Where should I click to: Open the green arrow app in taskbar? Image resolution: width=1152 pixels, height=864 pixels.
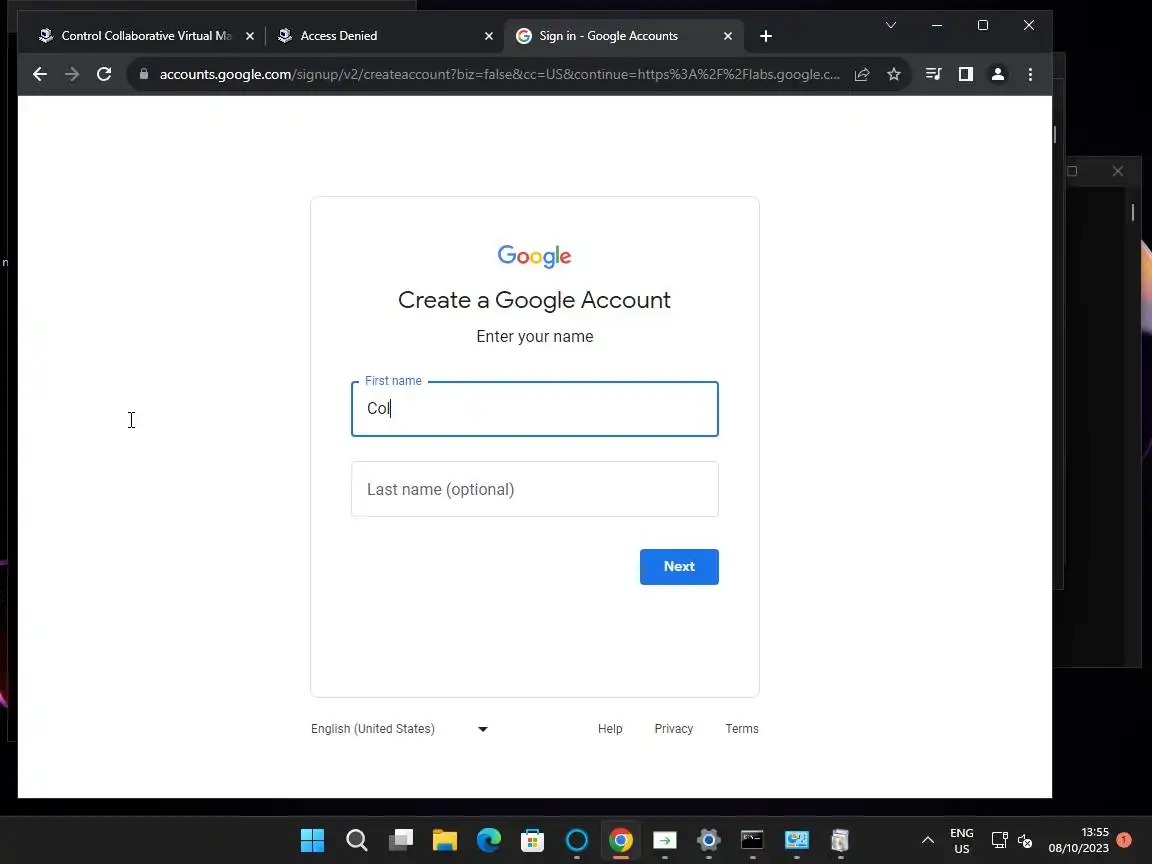pos(665,840)
